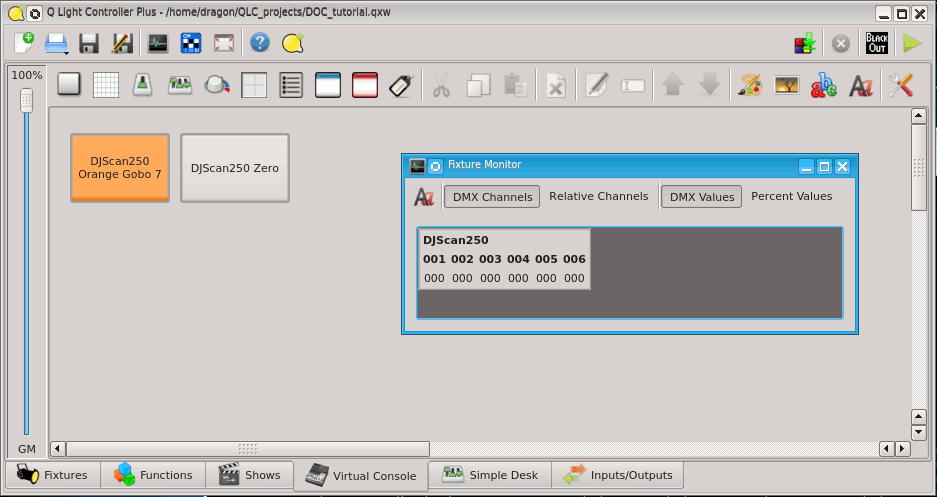Paste widget from clipboard
The width and height of the screenshot is (937, 497).
point(515,85)
